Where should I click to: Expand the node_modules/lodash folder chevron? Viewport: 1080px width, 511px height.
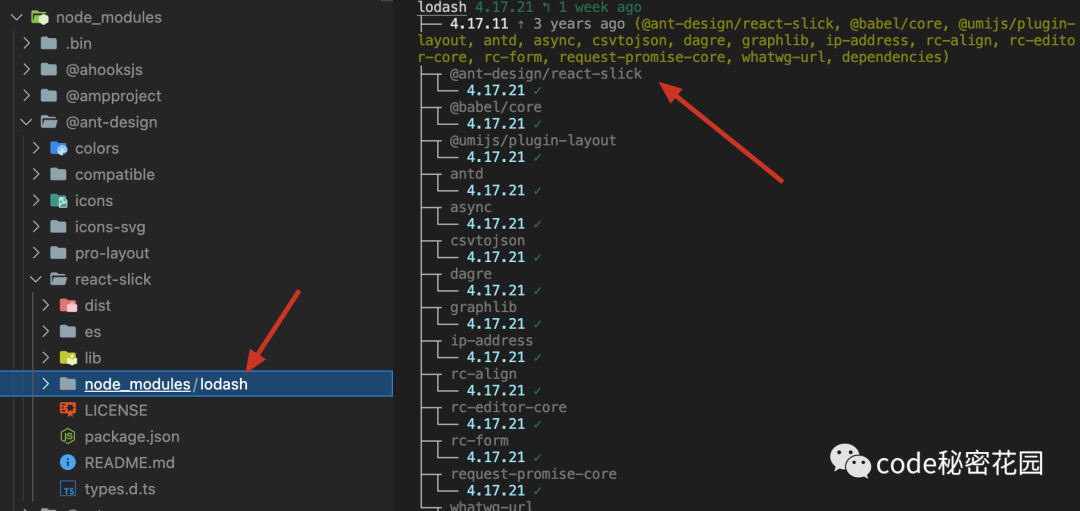(46, 384)
